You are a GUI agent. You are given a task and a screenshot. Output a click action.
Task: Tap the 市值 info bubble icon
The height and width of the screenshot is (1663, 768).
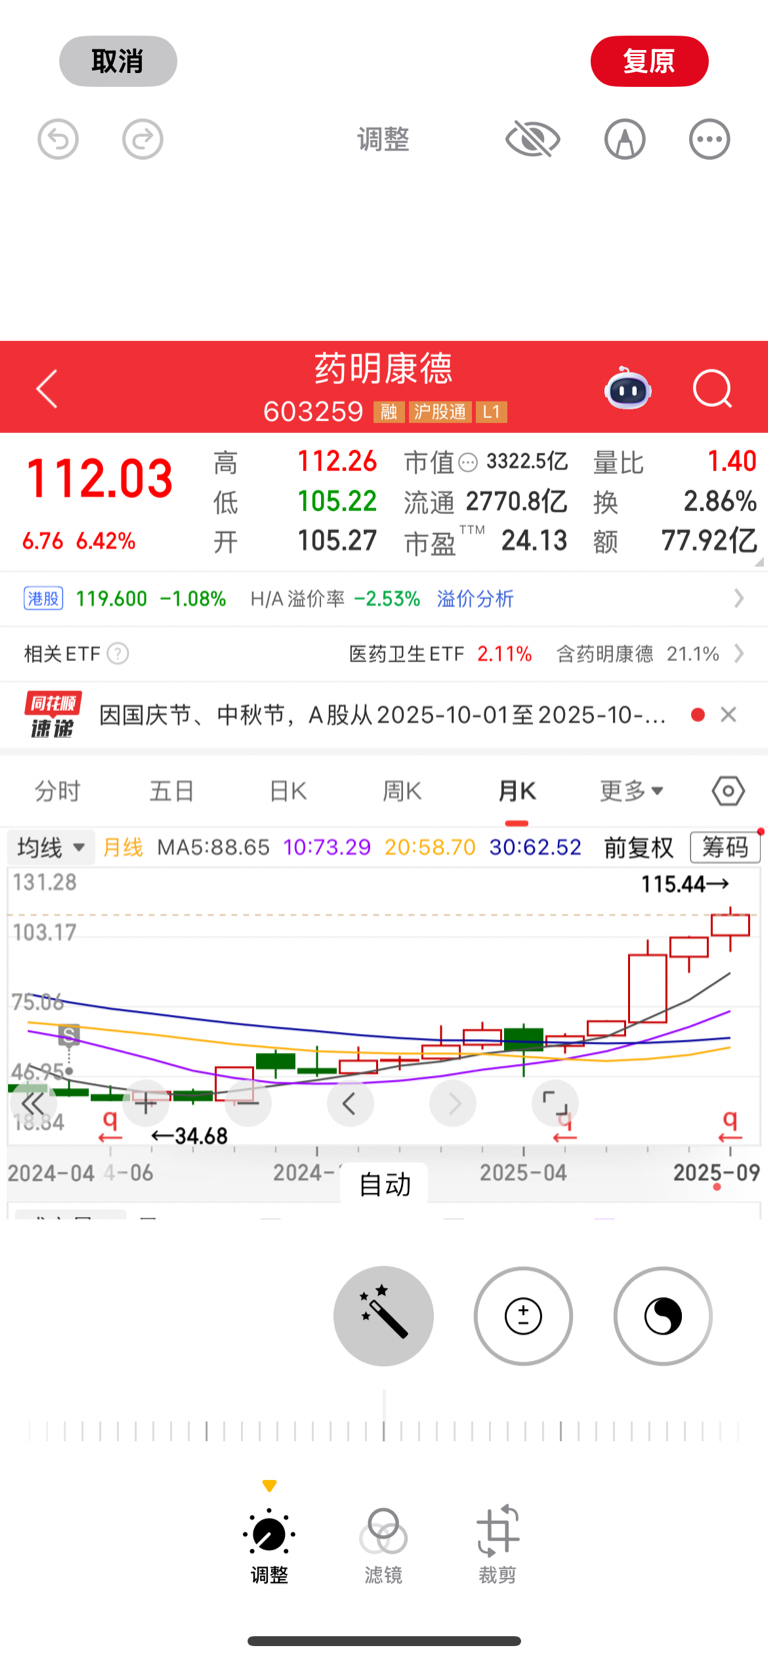tap(468, 462)
